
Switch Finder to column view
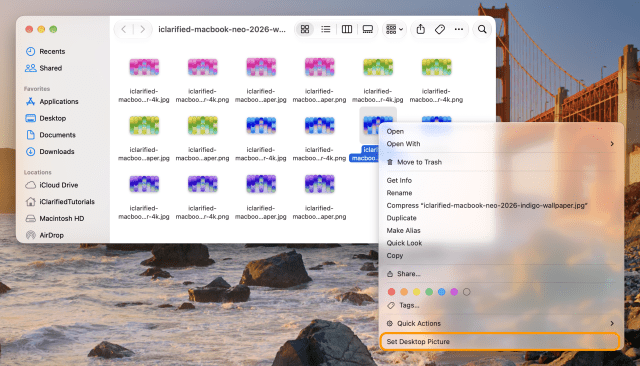point(347,29)
